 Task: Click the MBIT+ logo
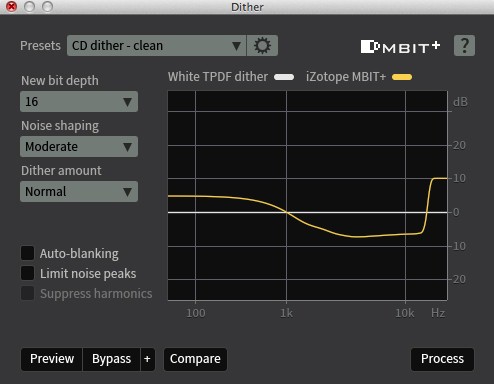400,47
